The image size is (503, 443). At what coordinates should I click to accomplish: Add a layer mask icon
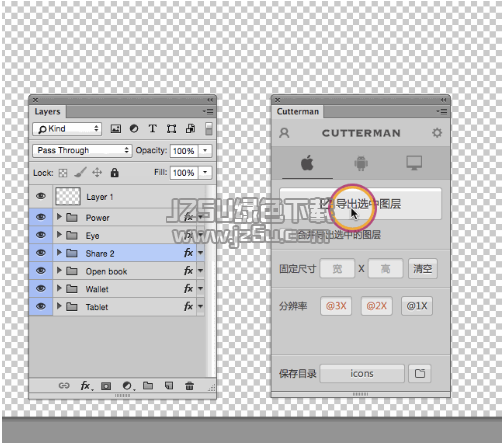[x=106, y=386]
